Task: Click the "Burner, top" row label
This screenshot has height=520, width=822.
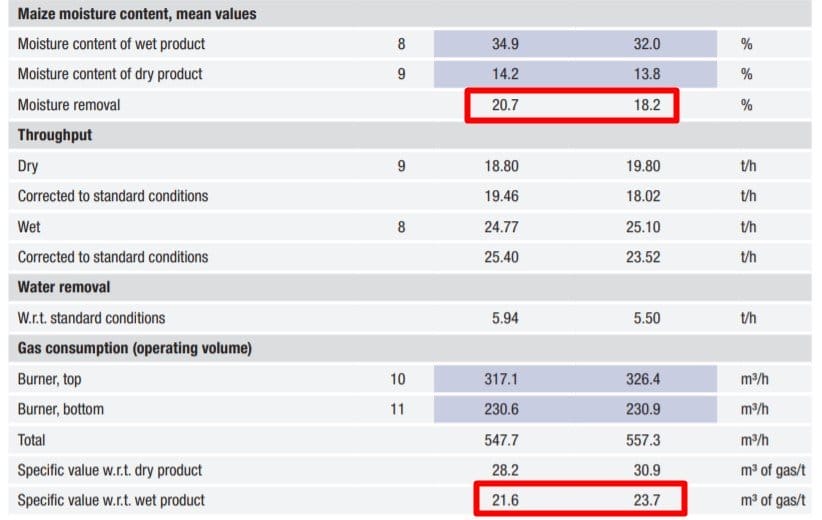Action: [50, 379]
